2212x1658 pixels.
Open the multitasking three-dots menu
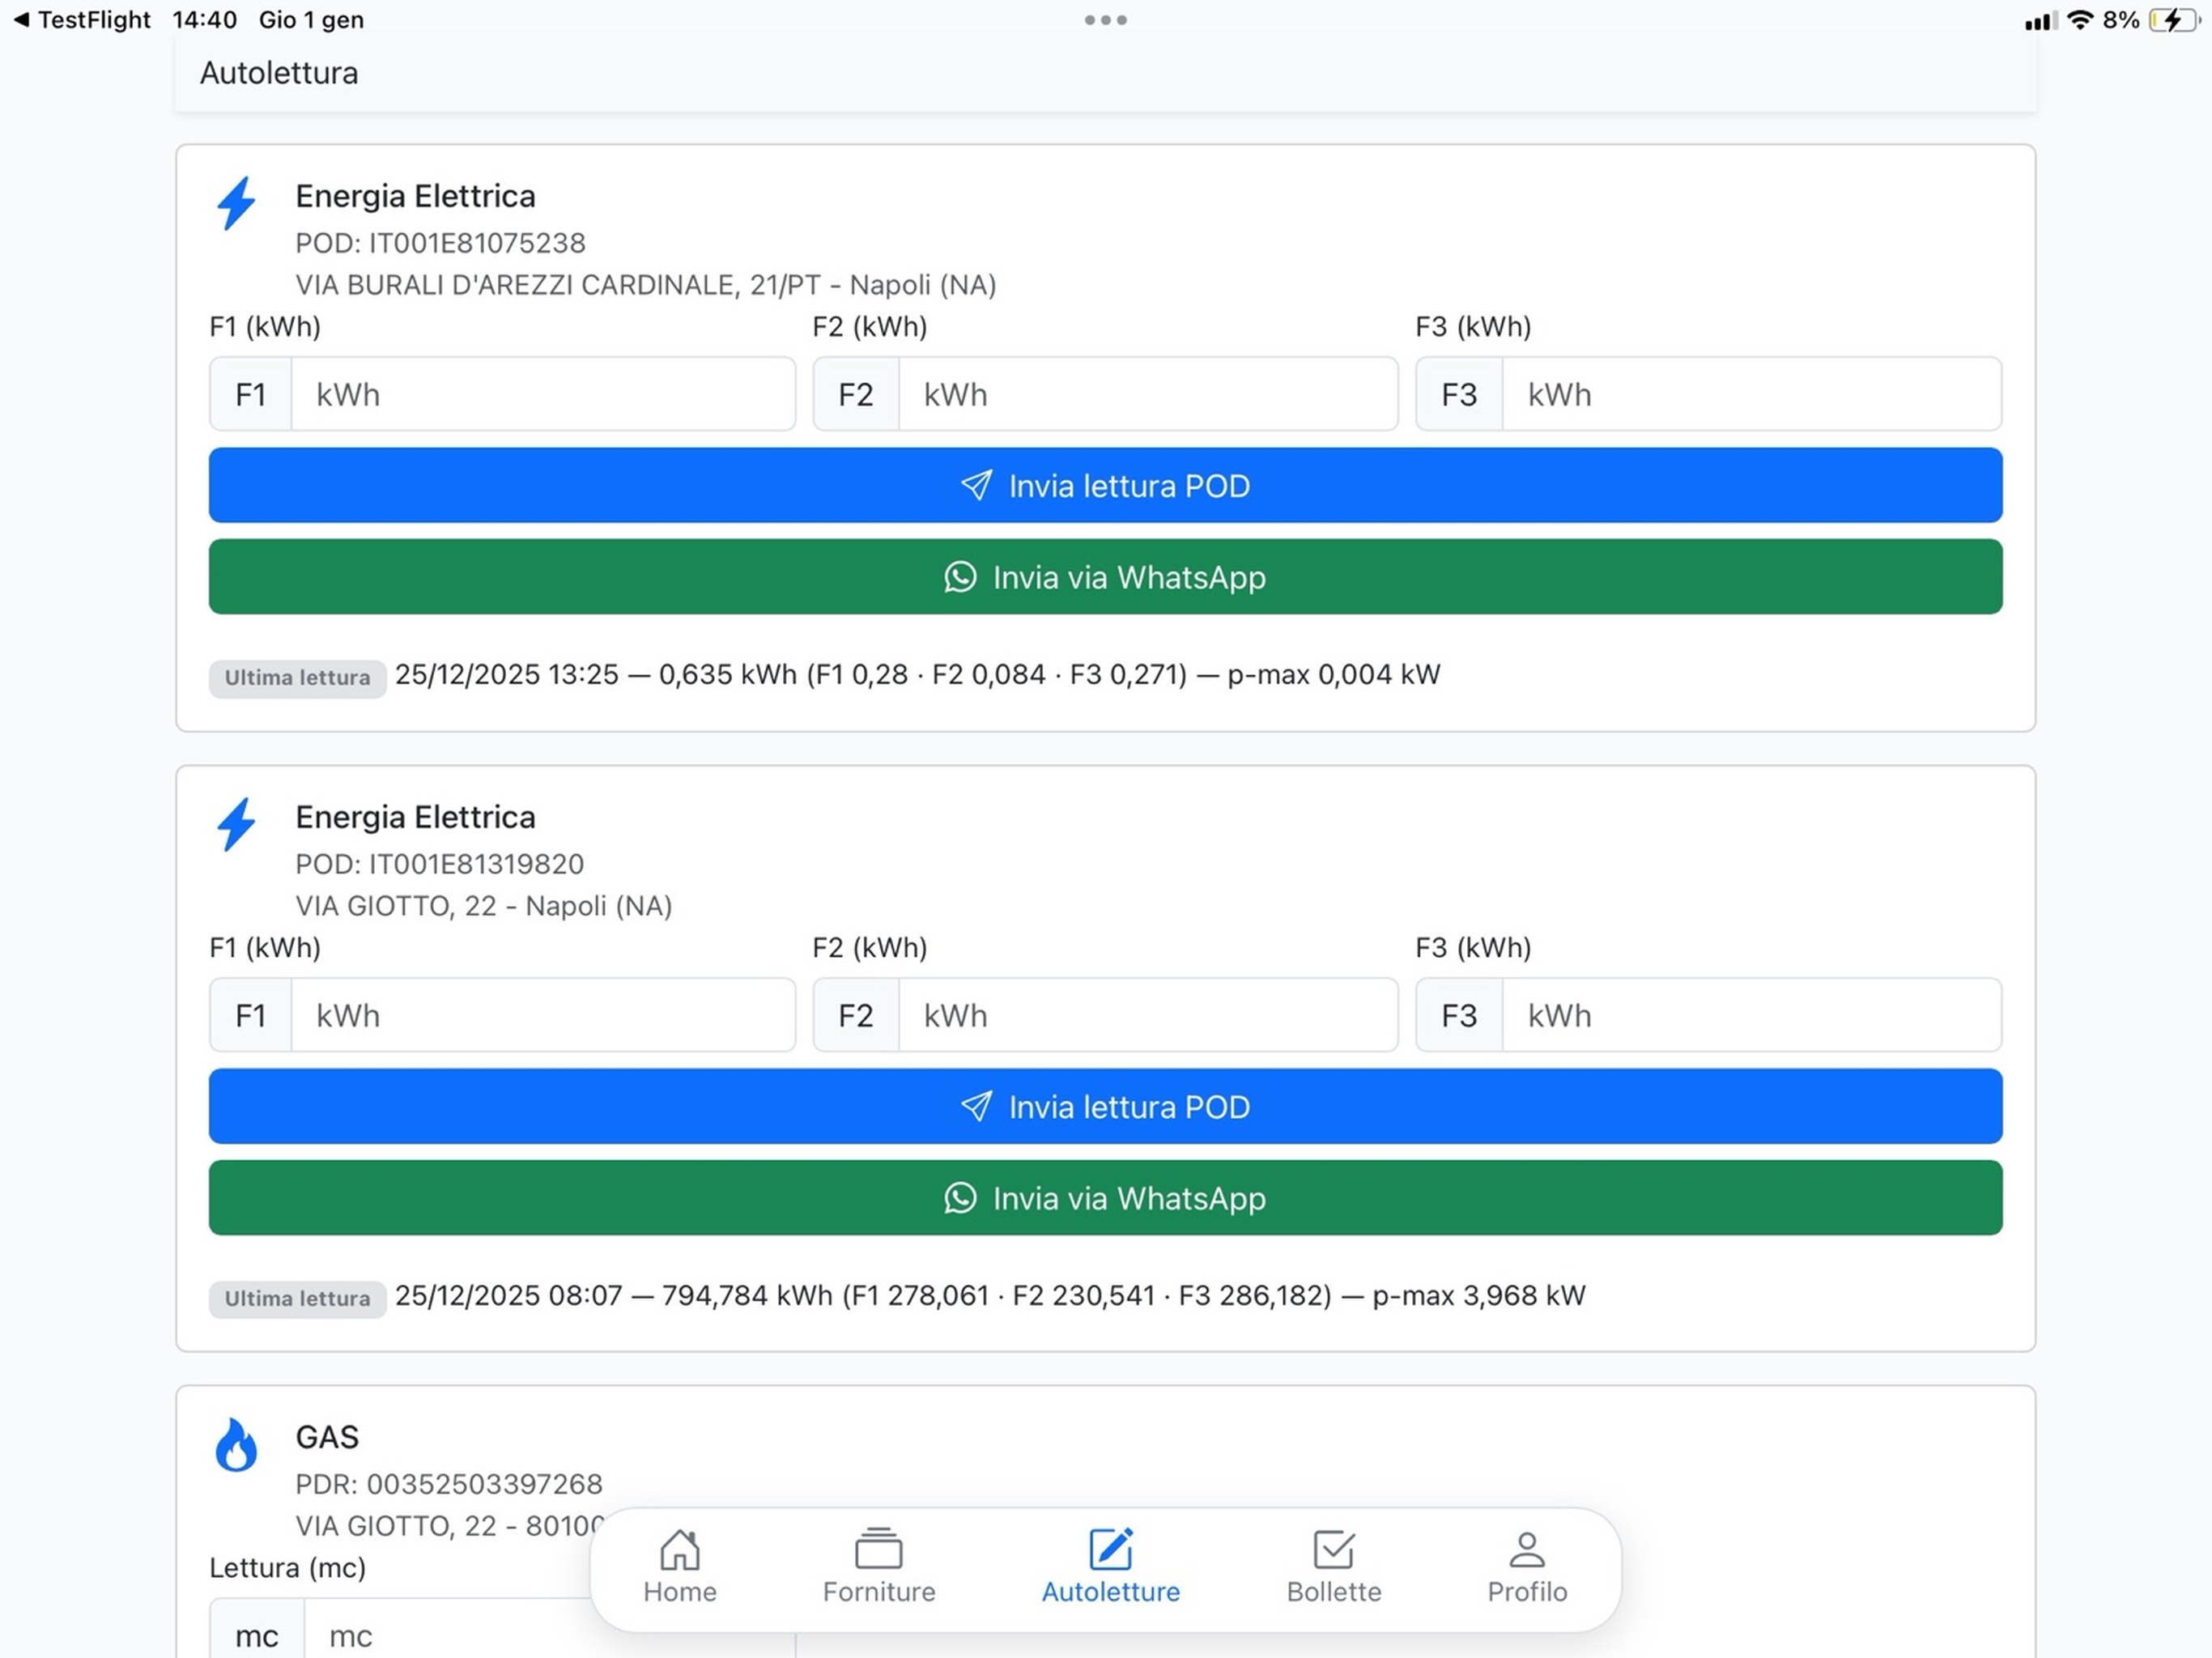point(1106,20)
